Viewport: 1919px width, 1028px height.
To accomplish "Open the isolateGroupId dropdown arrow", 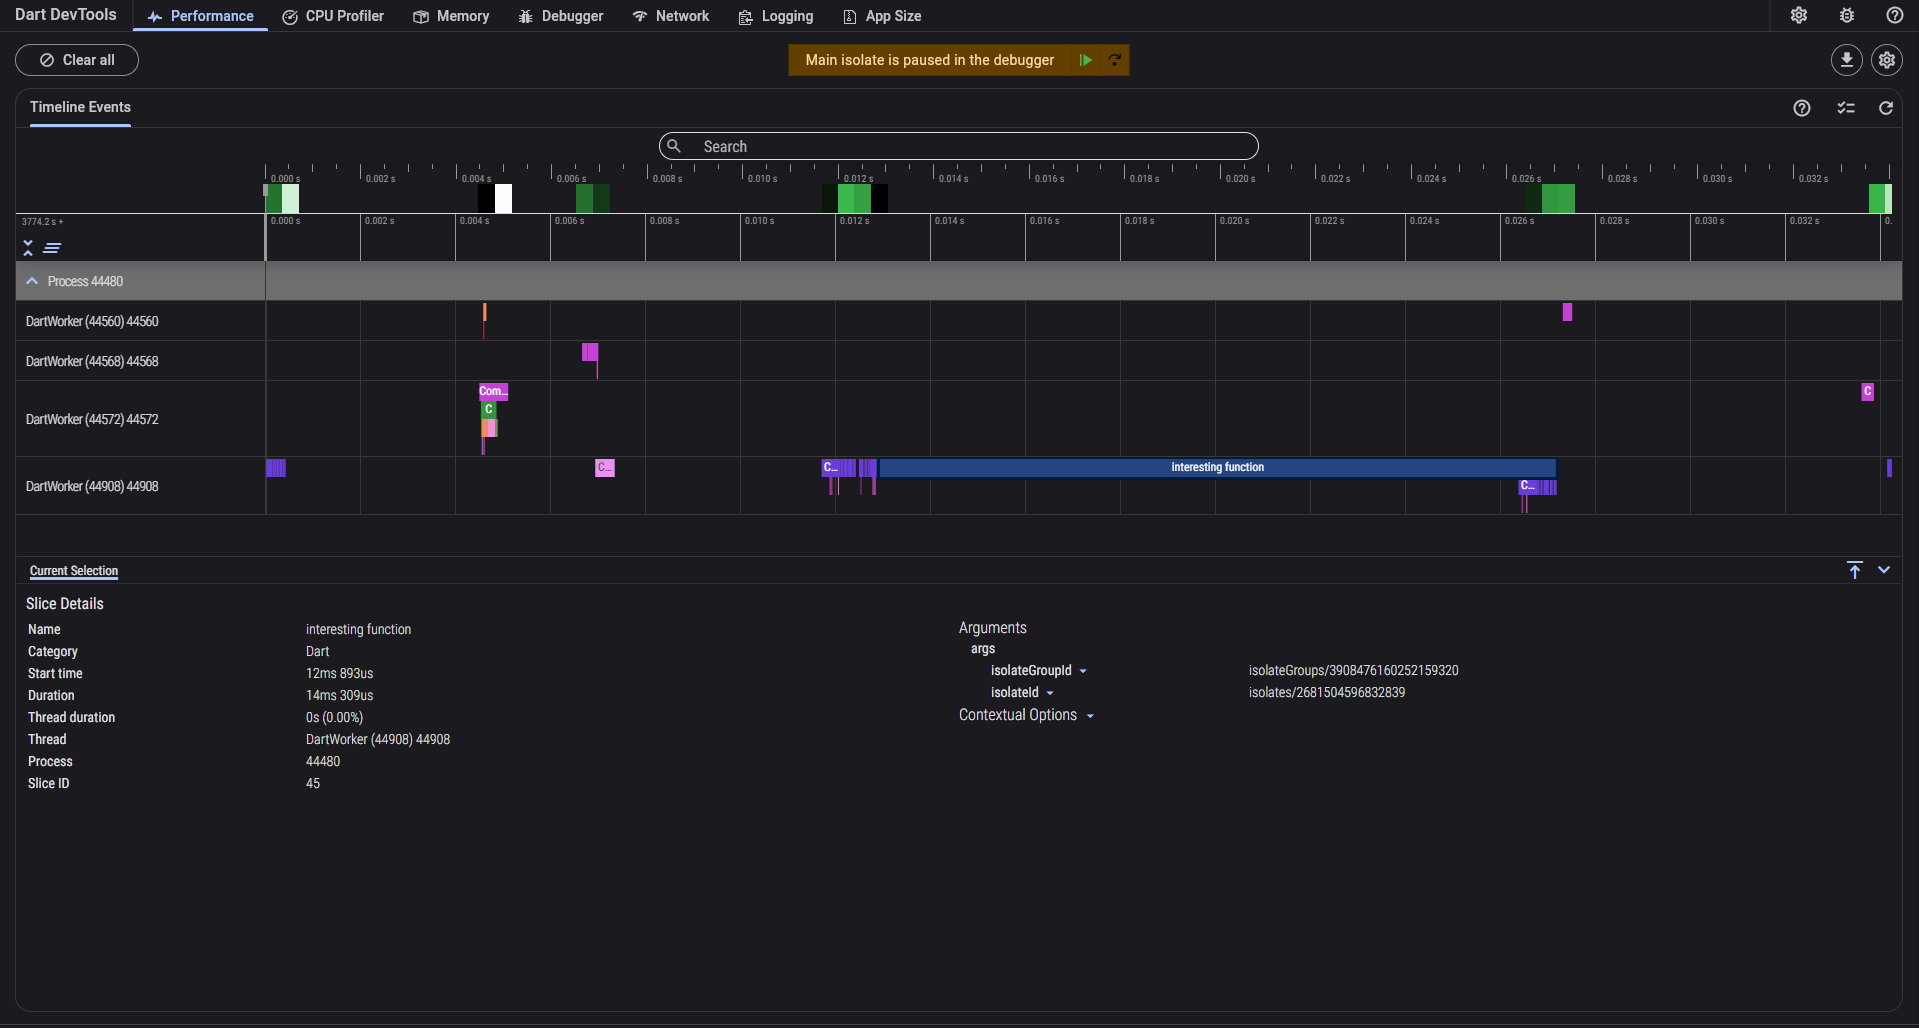I will point(1083,671).
